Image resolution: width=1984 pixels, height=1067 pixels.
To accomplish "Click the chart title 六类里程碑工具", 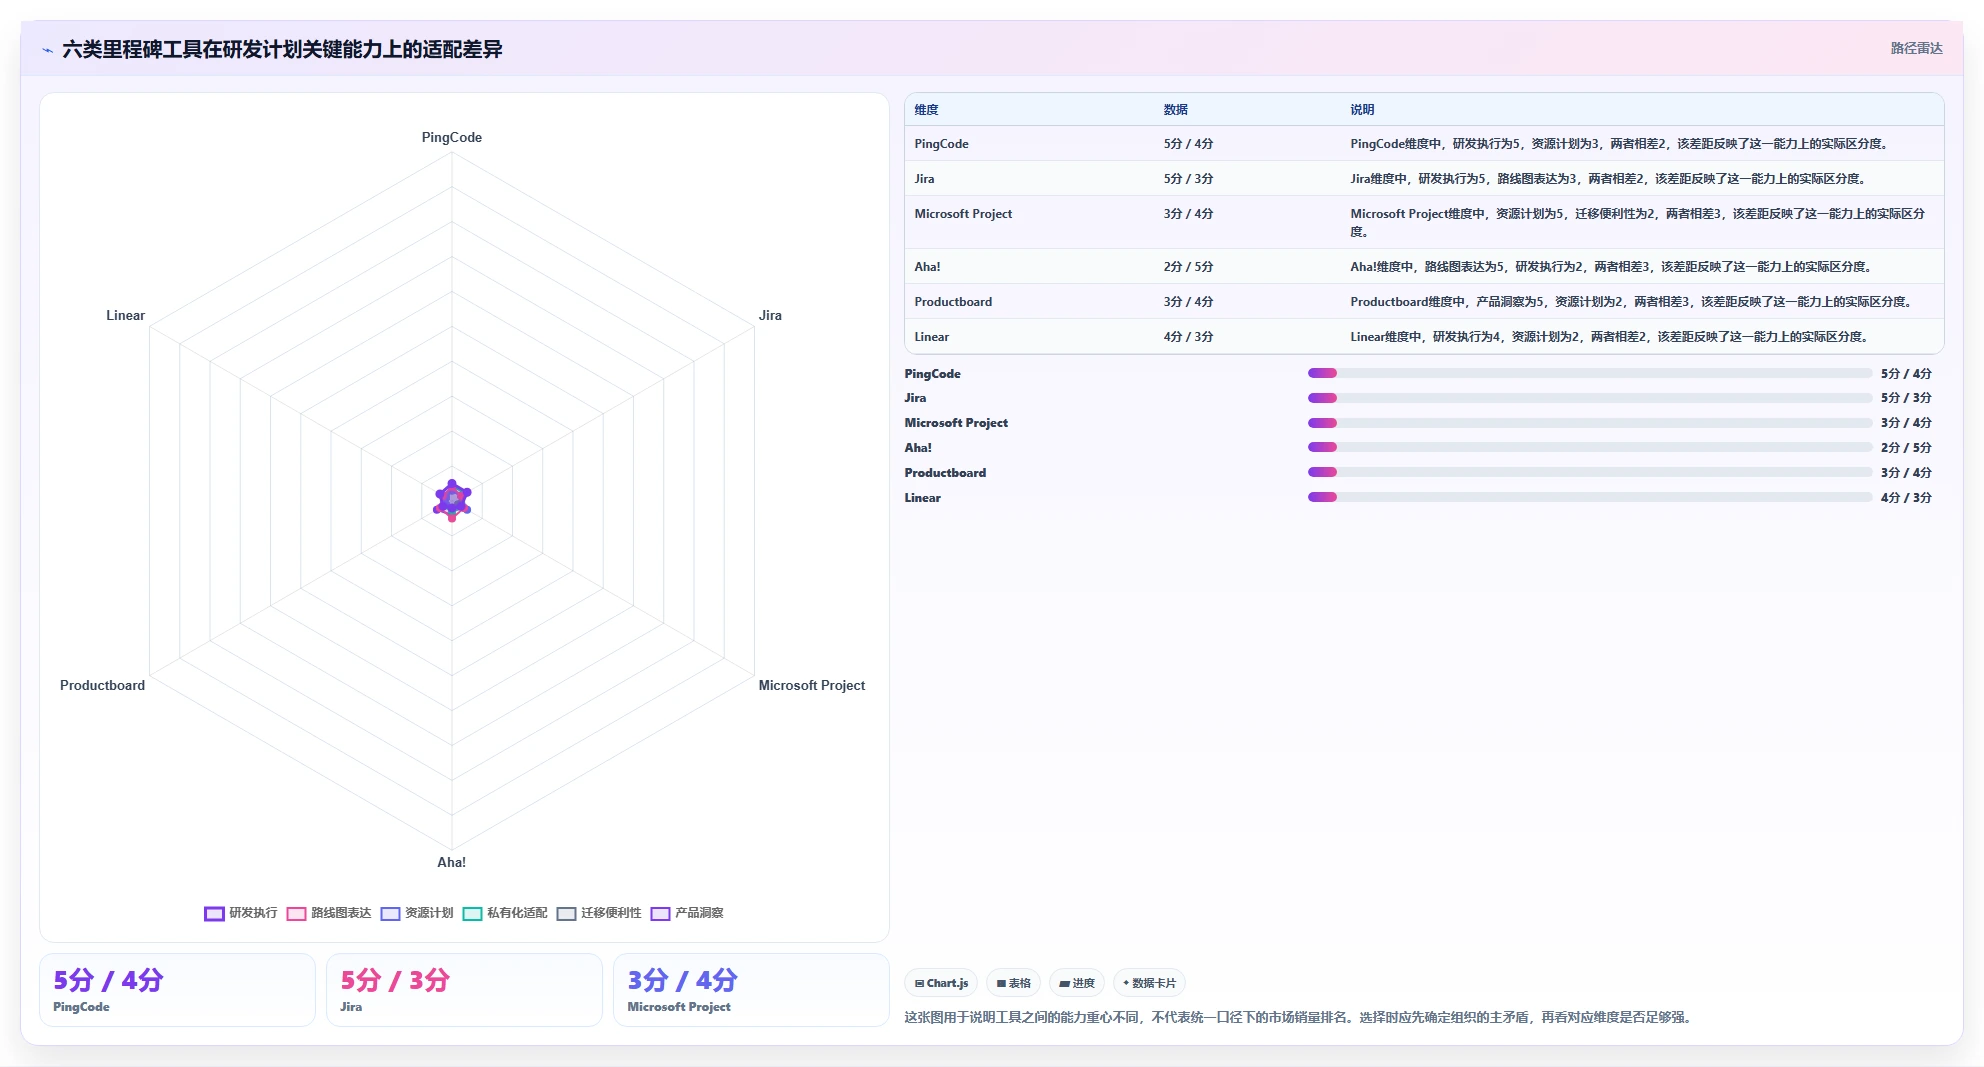I will (x=282, y=49).
